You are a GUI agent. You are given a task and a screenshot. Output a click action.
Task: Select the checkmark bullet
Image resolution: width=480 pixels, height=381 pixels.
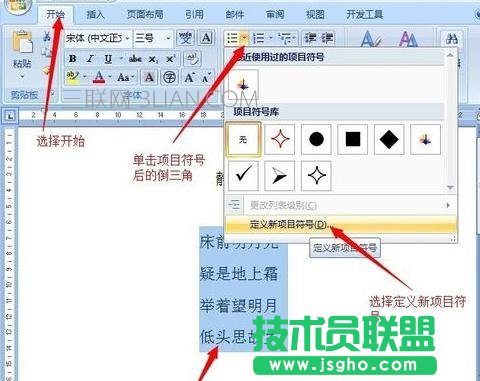243,176
